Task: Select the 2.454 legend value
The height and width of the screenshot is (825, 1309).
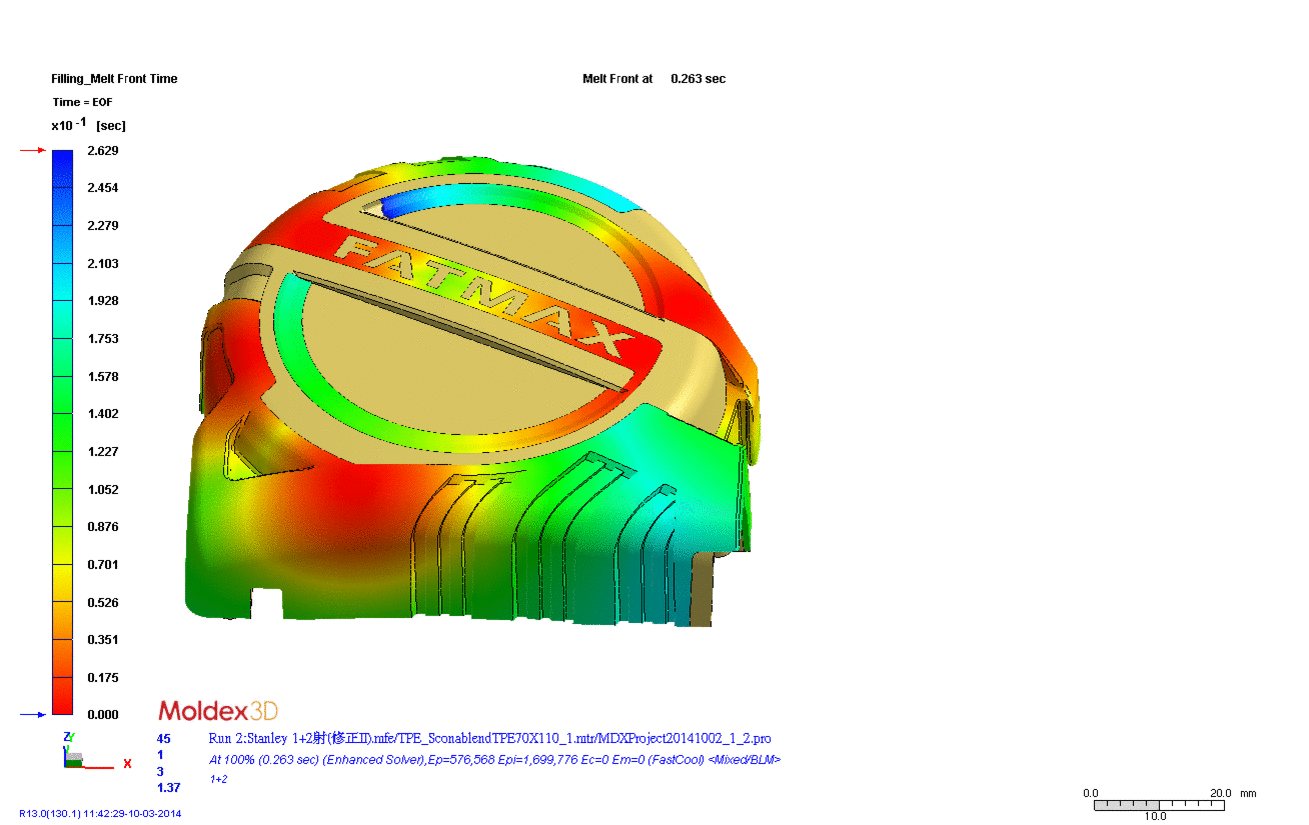Action: click(103, 188)
